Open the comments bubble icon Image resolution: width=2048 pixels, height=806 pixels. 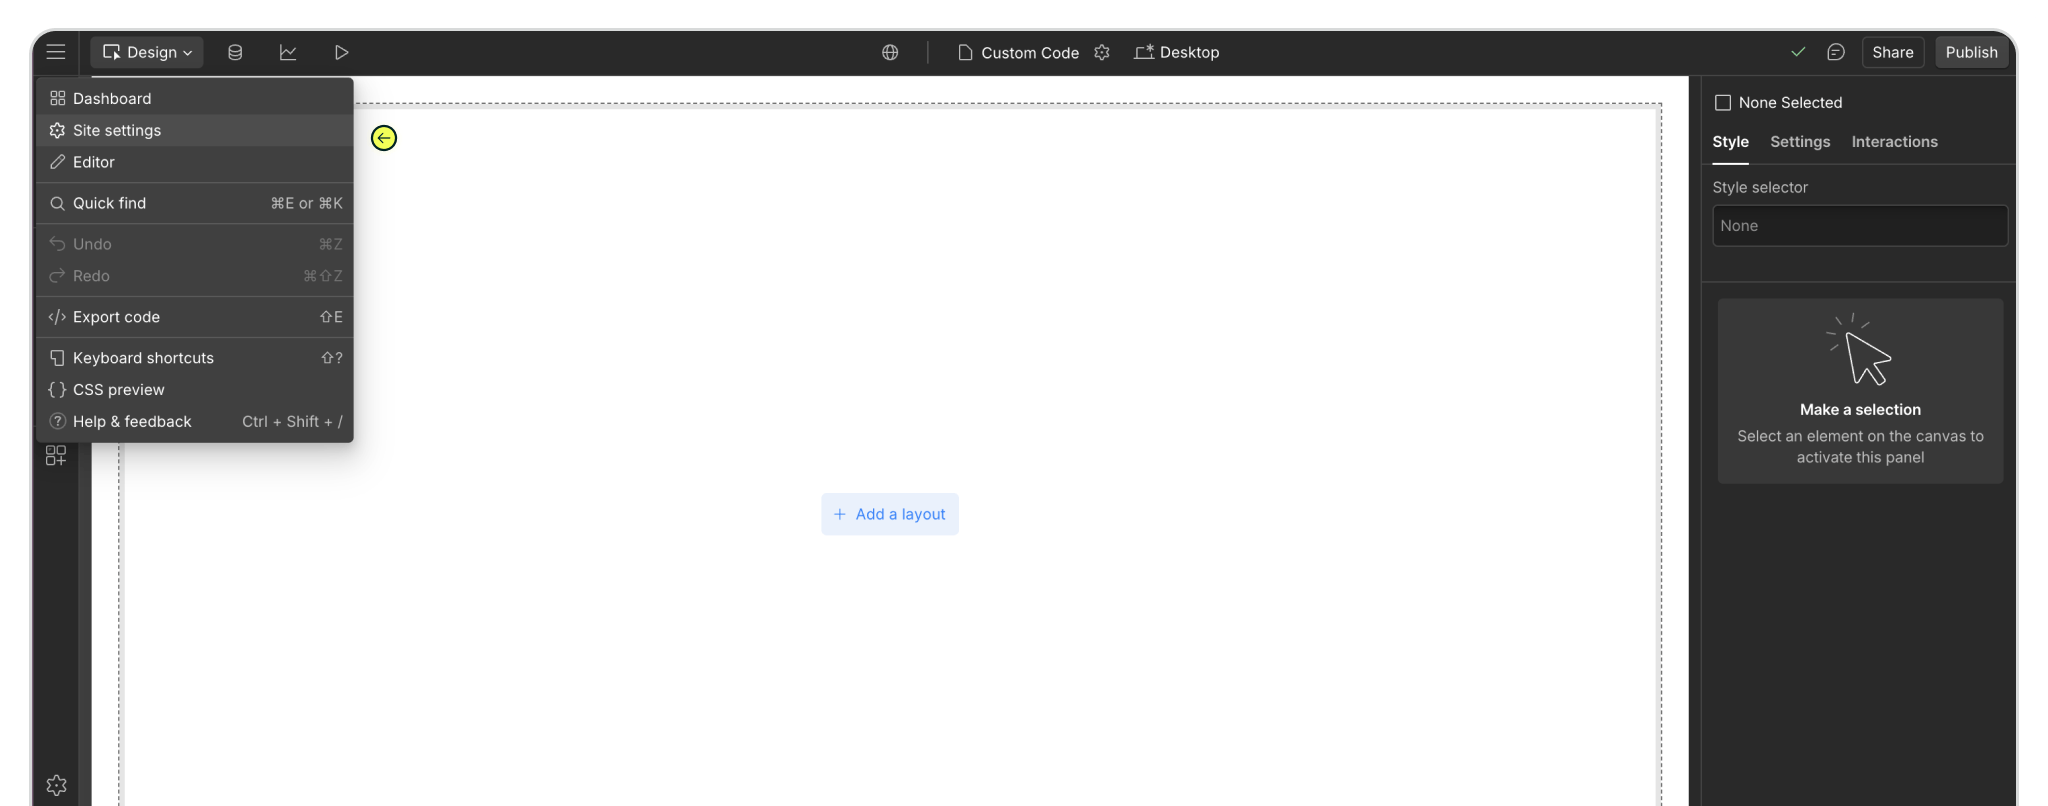click(1836, 52)
